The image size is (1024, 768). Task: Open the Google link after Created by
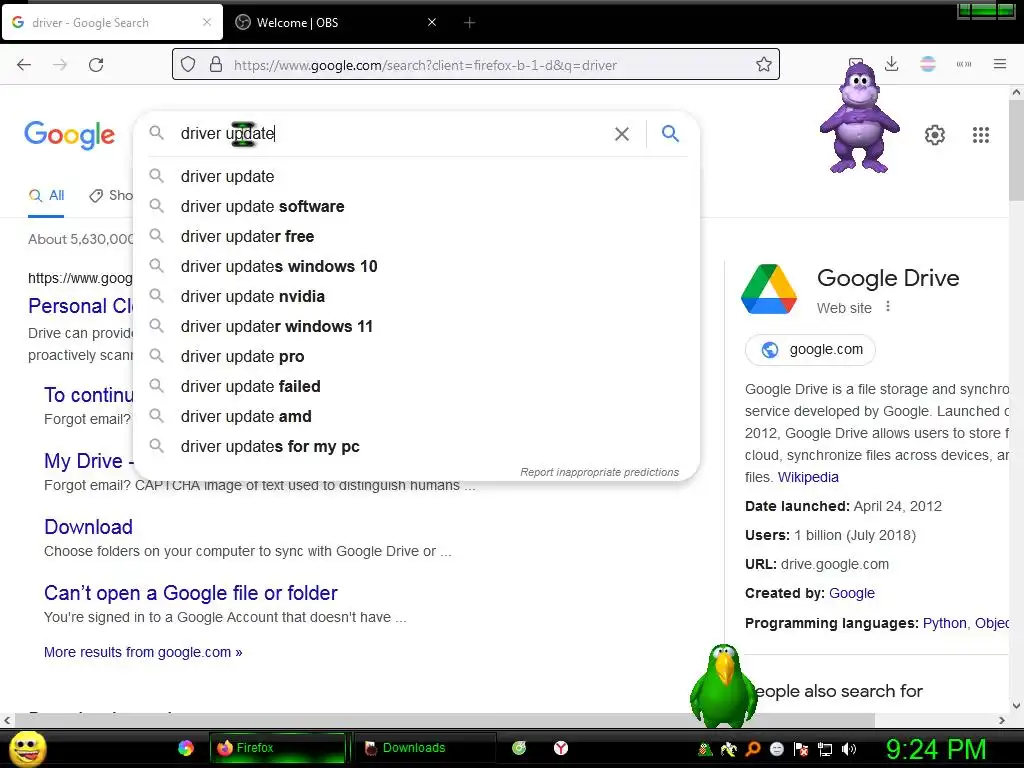pos(852,593)
